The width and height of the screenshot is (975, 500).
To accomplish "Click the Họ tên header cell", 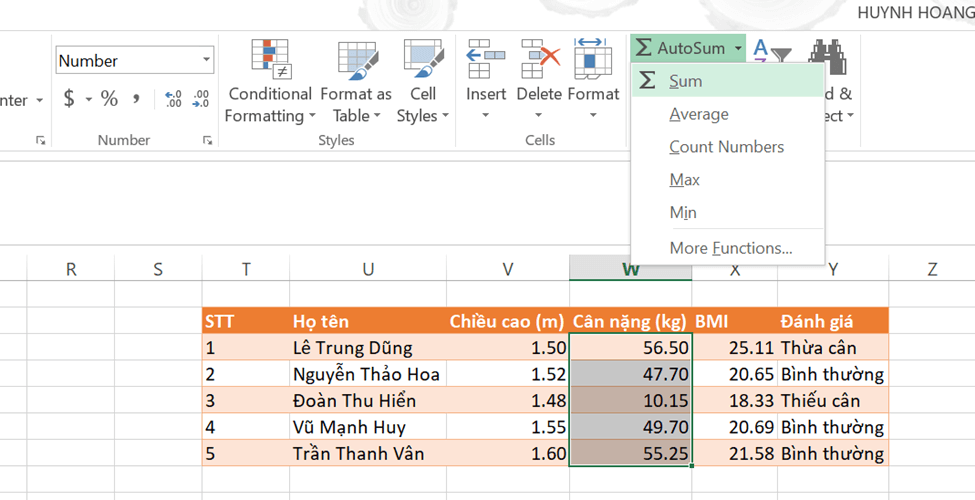I will click(x=368, y=321).
